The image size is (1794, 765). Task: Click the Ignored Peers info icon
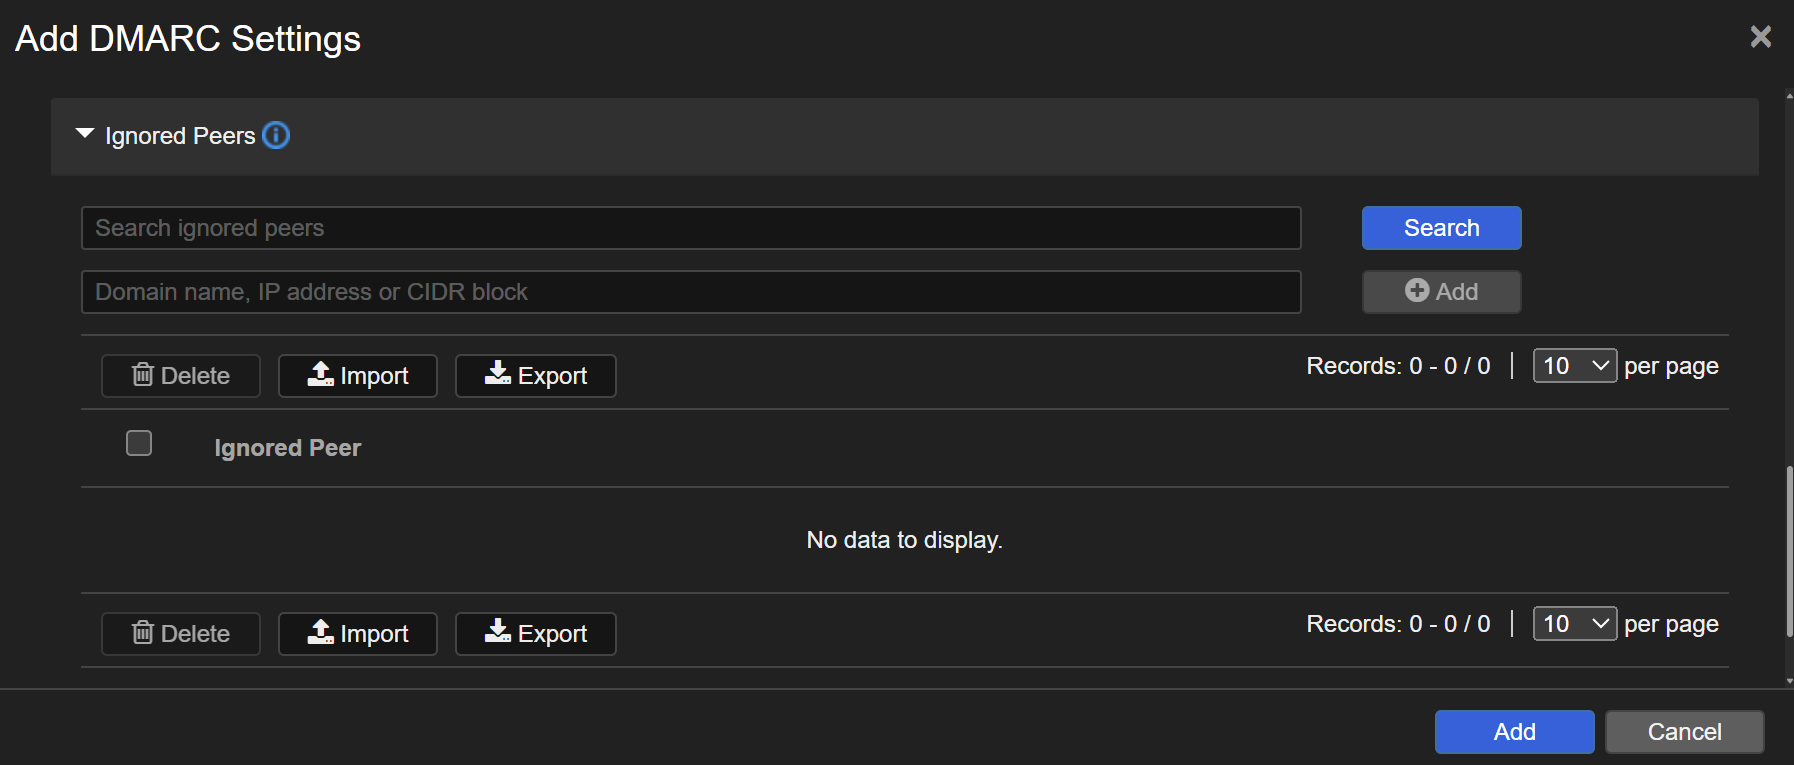tap(276, 135)
